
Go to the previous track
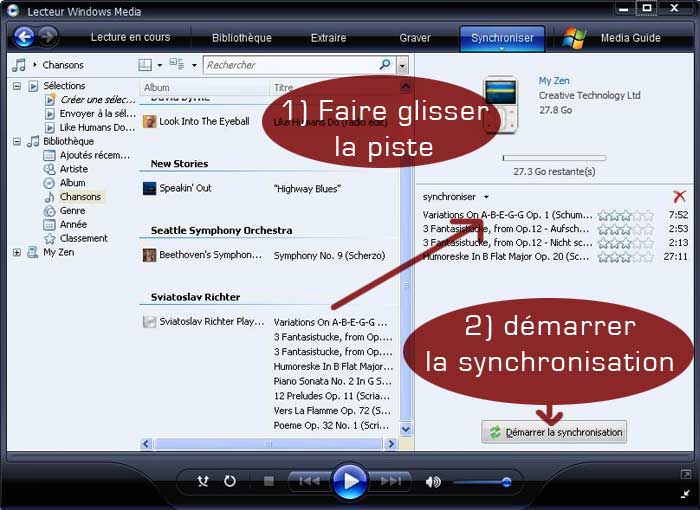pyautogui.click(x=309, y=481)
